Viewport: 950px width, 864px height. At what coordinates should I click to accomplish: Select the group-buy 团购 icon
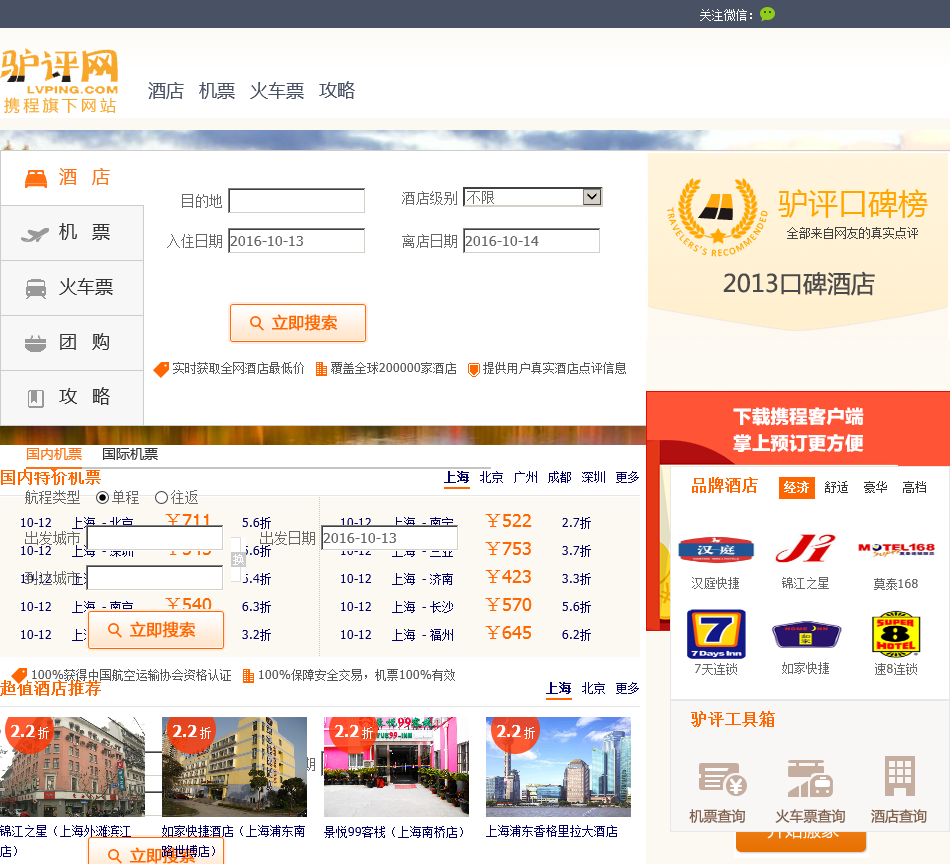pyautogui.click(x=35, y=344)
